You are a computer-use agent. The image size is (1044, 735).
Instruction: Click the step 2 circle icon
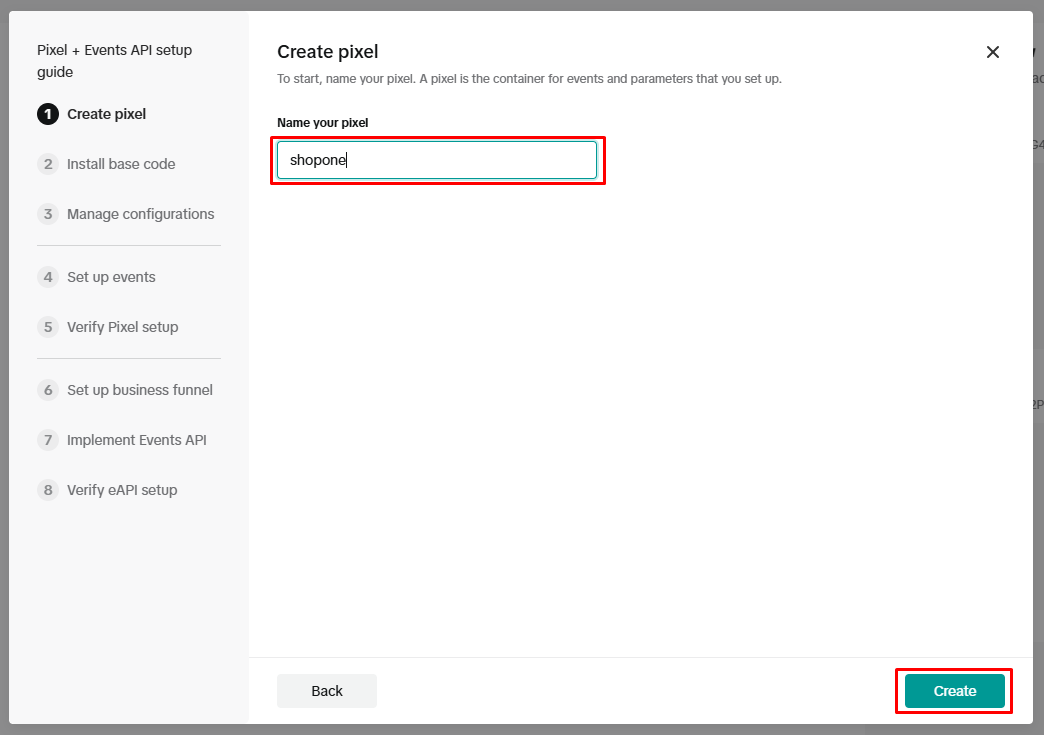[x=48, y=164]
